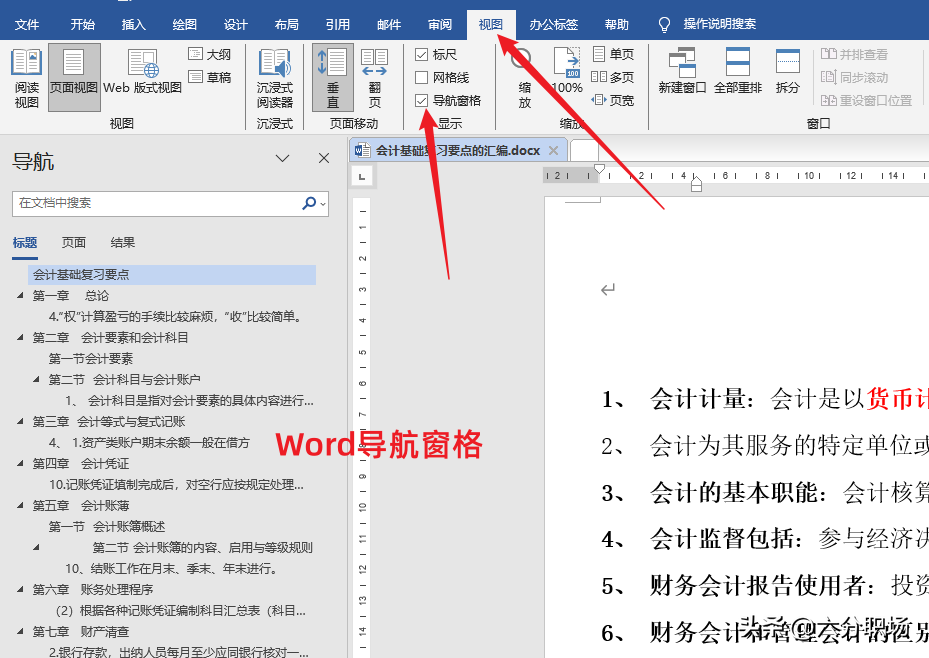The image size is (929, 658).
Task: Go to 第一节 会计账簿概述 heading
Action: (107, 527)
